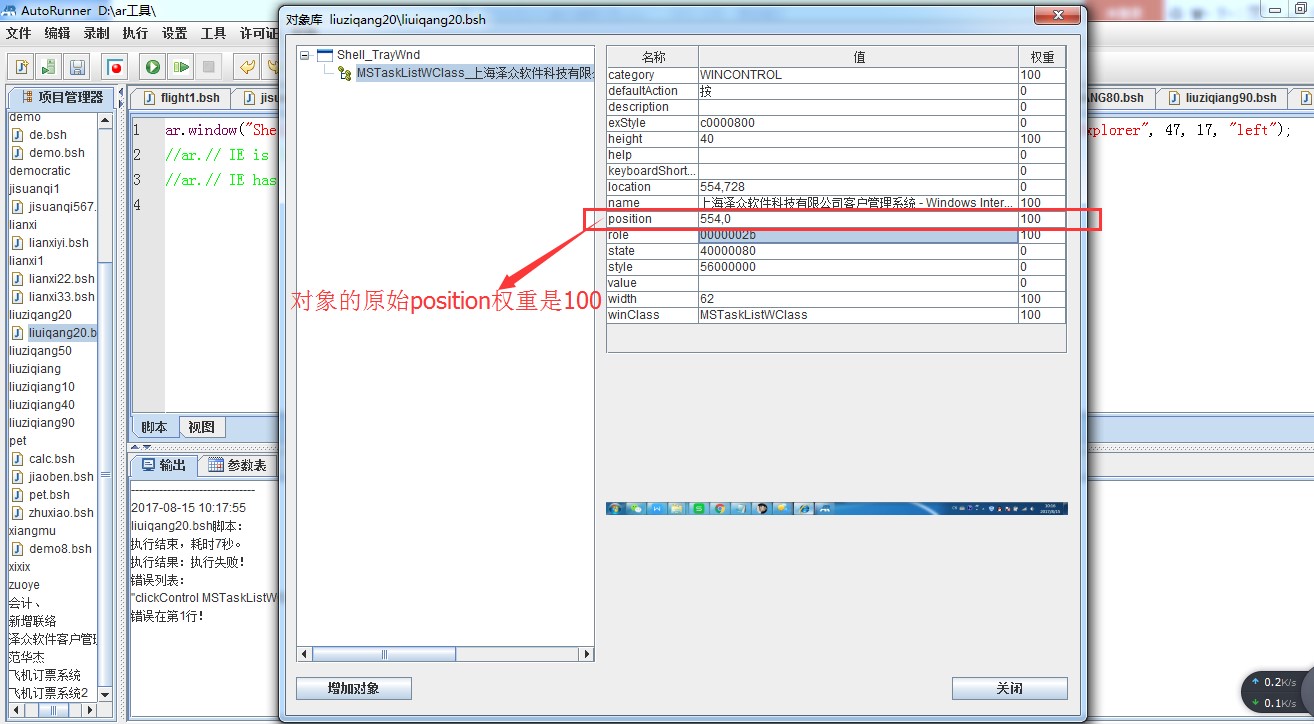Click the object tree horizontal scrollbar thumb
Viewport: 1314px width, 724px height.
click(x=385, y=654)
